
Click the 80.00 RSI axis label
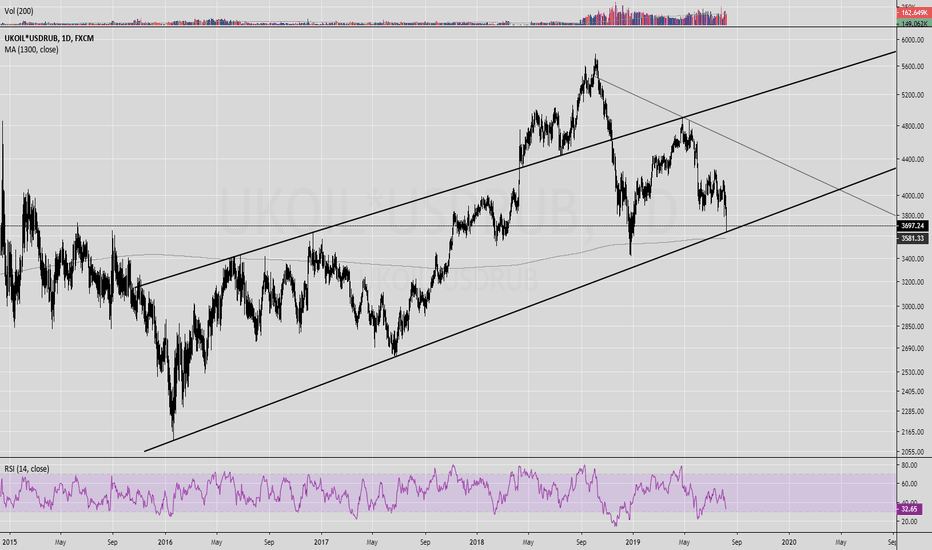(x=909, y=465)
